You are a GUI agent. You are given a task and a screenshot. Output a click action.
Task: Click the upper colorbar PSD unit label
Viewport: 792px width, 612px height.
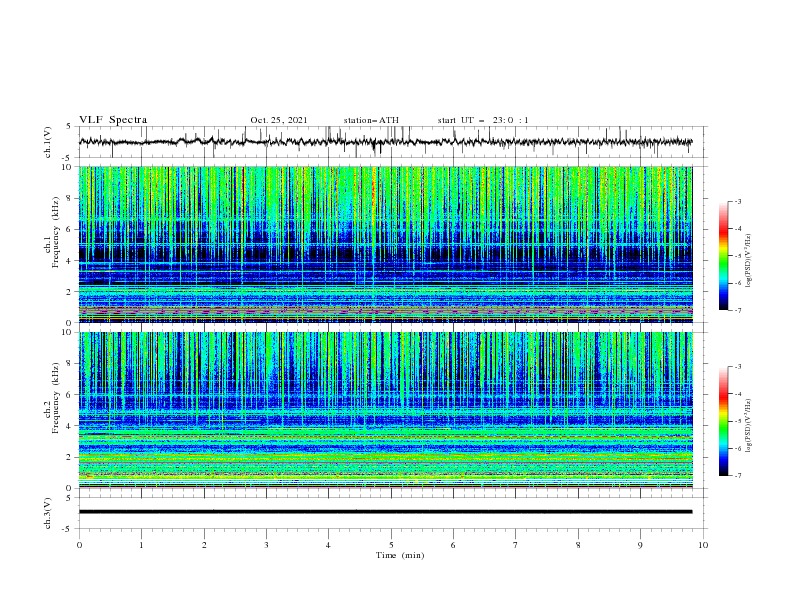748,261
